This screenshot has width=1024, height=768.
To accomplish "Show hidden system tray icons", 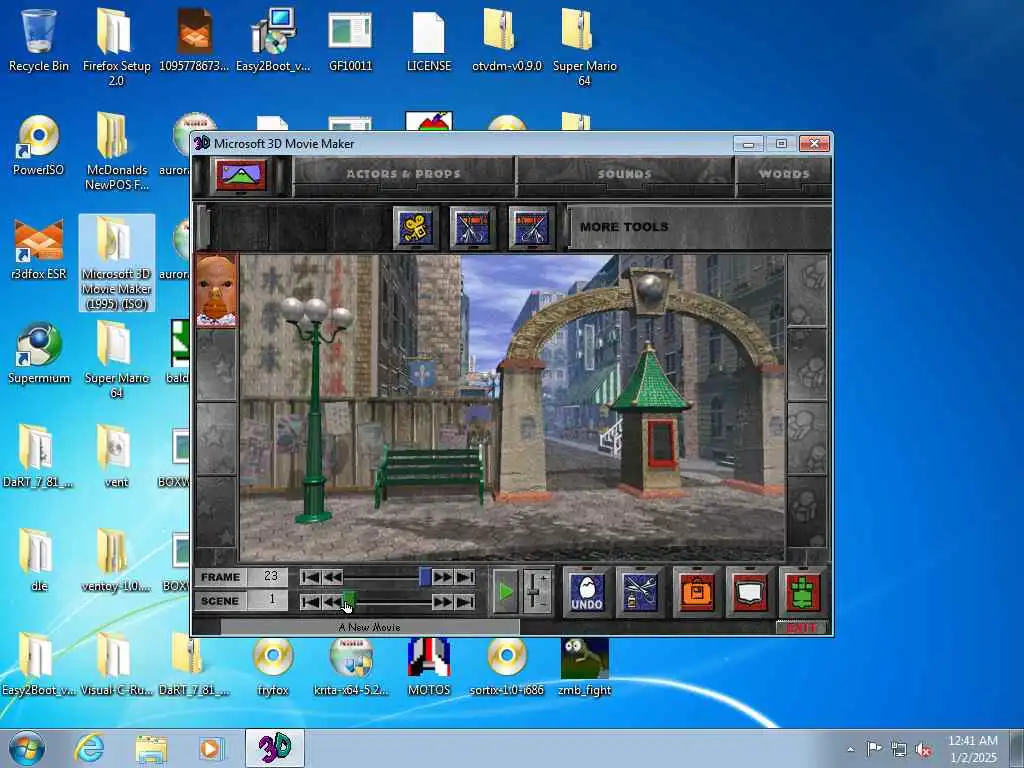I will pos(850,749).
